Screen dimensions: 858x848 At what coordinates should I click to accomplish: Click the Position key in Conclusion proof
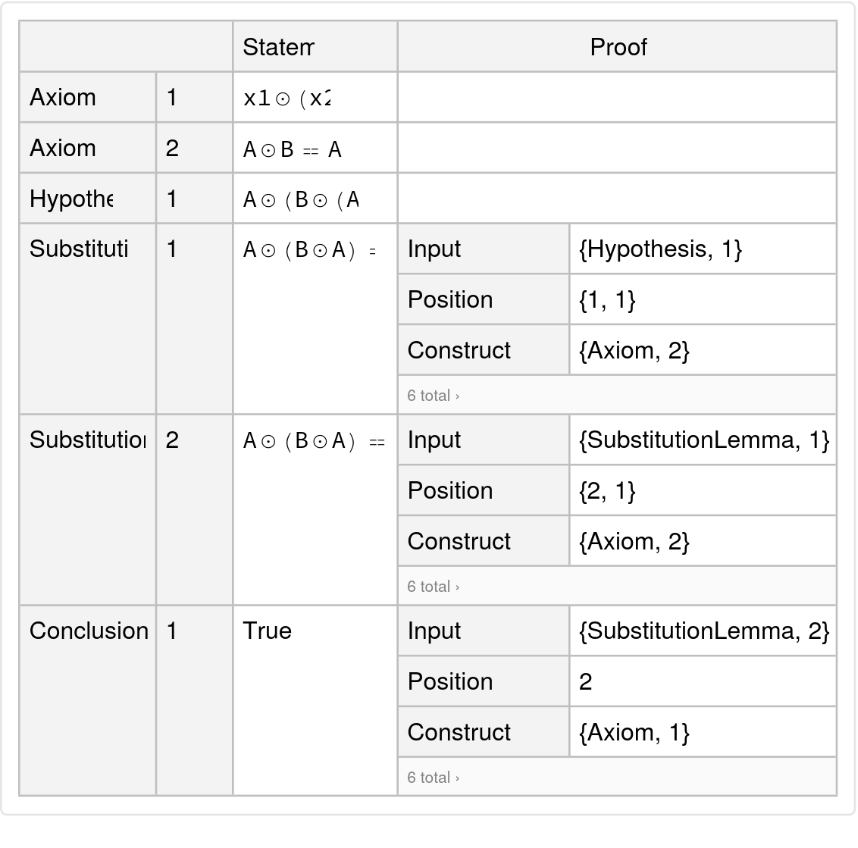pyautogui.click(x=450, y=681)
